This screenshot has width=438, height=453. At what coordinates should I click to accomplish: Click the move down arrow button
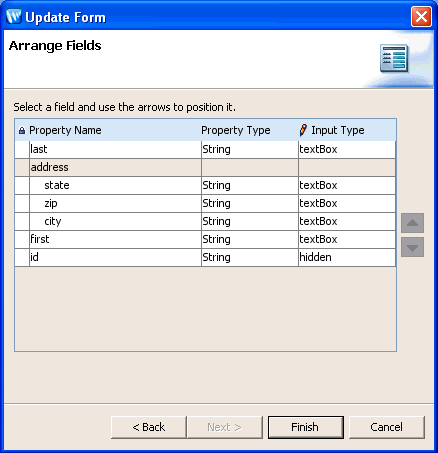[x=412, y=247]
